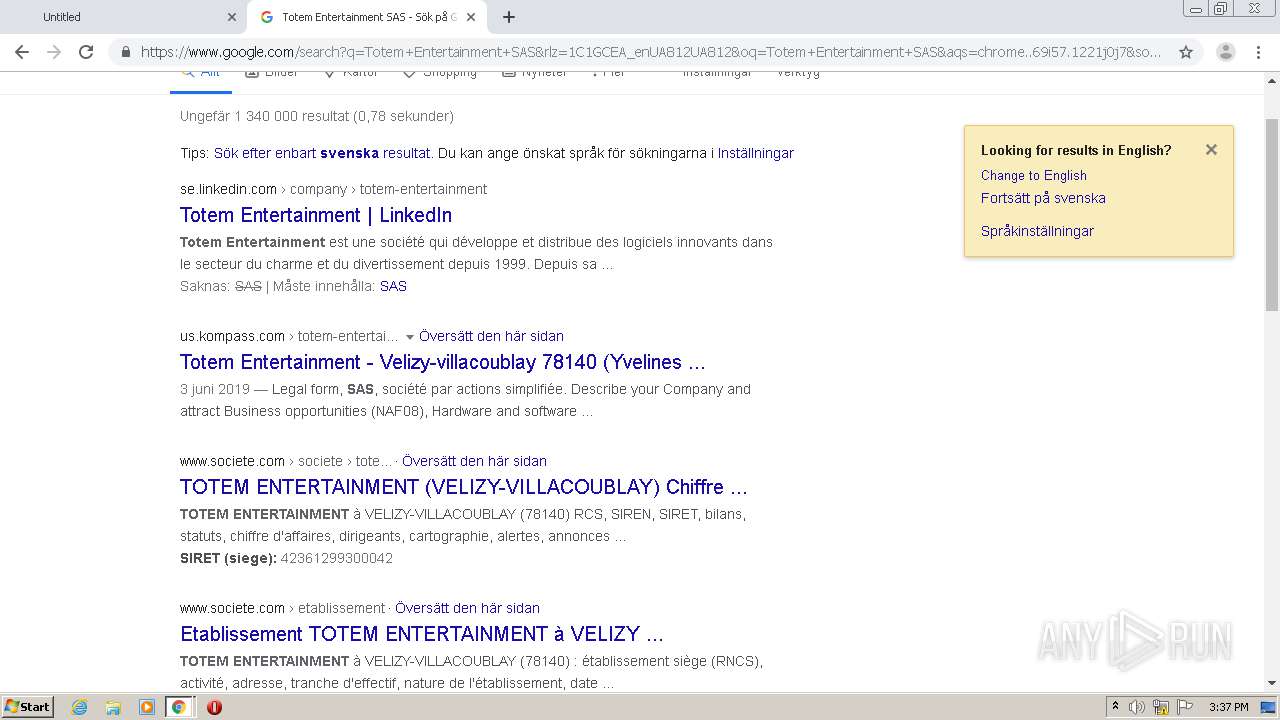Open the Chrome three-dot menu

(1258, 52)
